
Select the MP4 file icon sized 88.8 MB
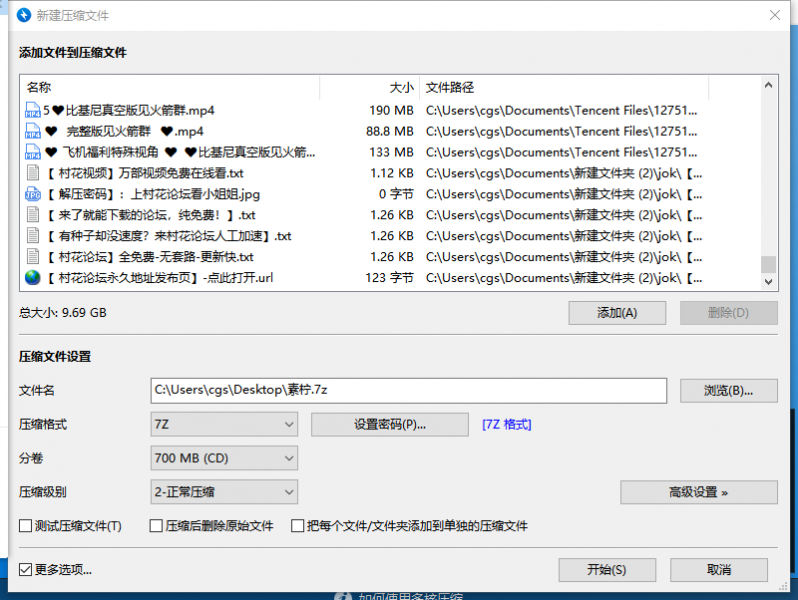tap(33, 131)
